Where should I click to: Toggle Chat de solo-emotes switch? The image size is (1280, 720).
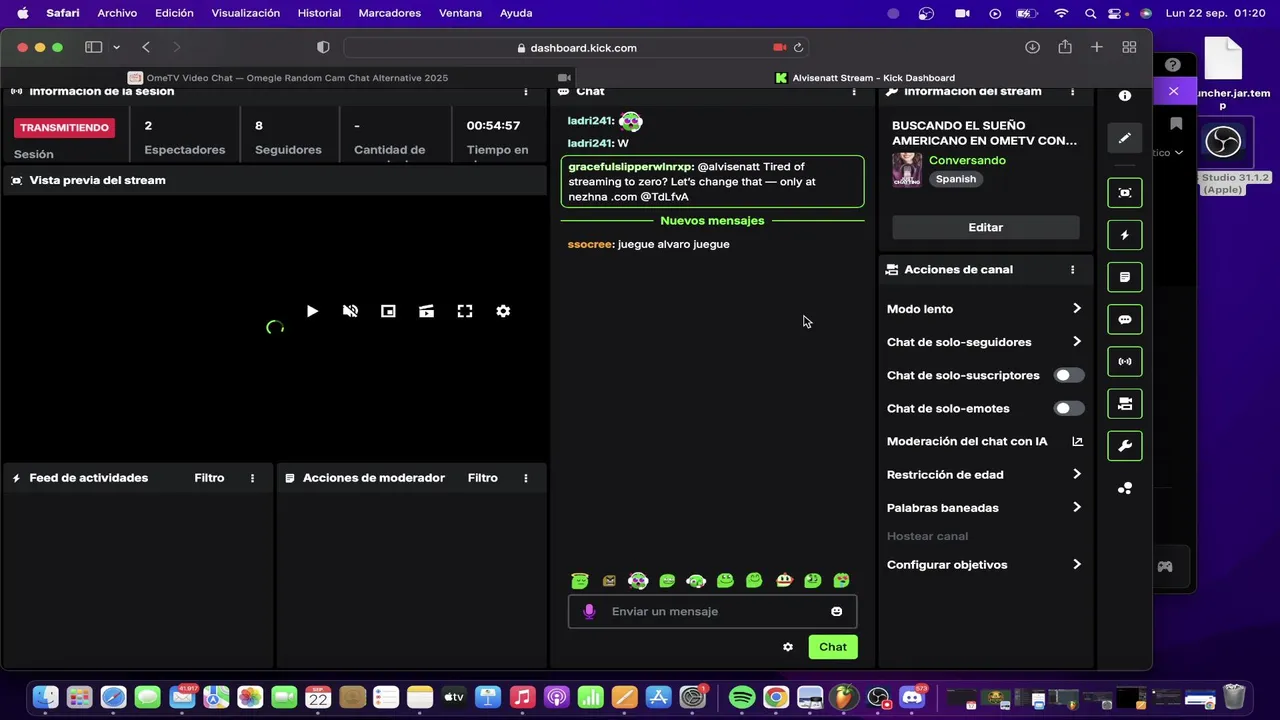click(1069, 408)
